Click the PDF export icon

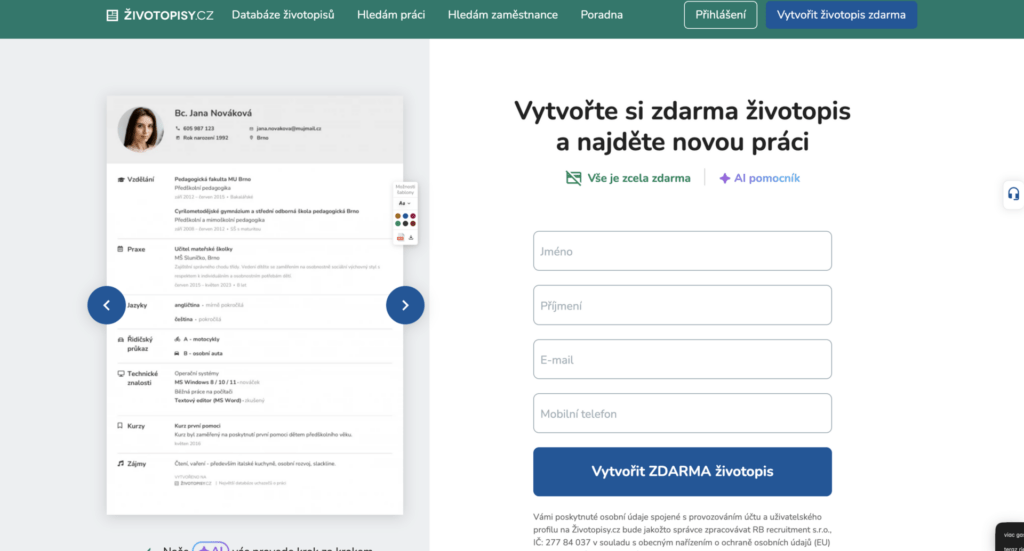point(400,237)
